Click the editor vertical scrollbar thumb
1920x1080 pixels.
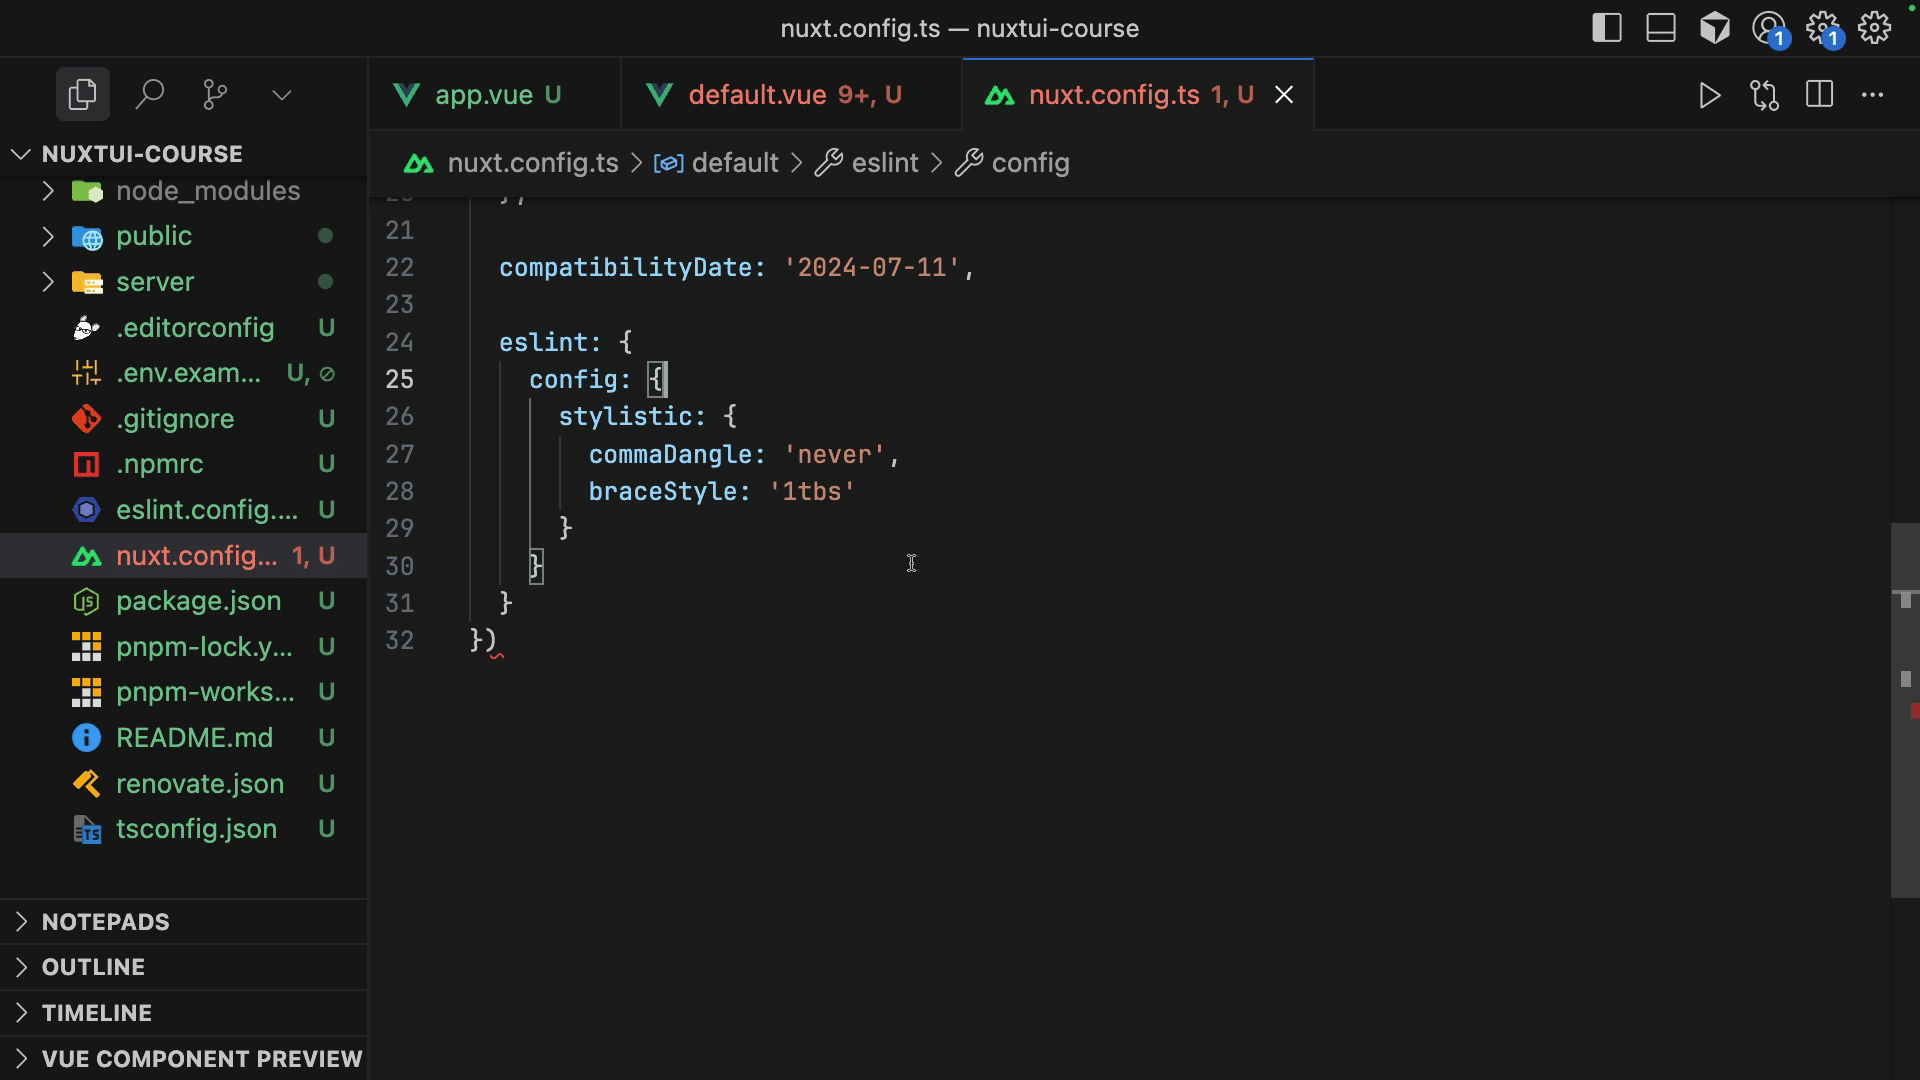(x=1904, y=710)
